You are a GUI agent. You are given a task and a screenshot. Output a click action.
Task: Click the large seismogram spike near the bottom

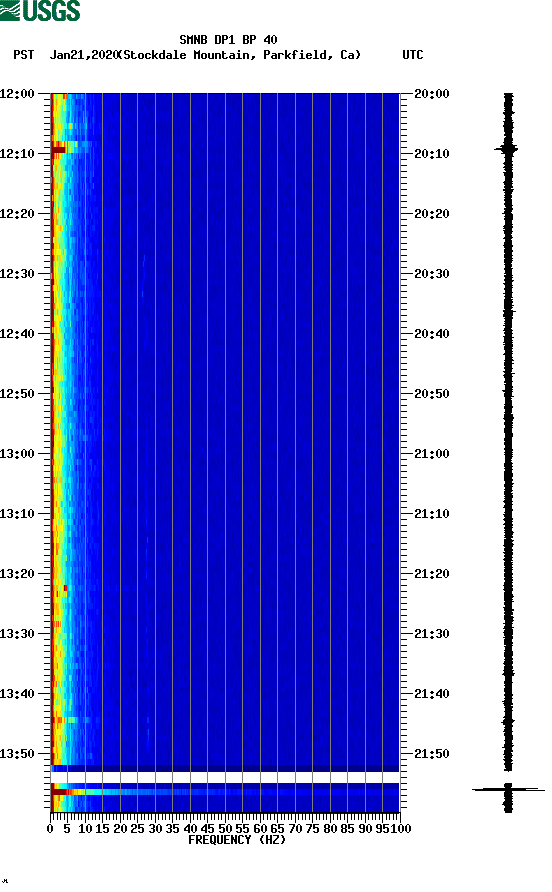(508, 790)
